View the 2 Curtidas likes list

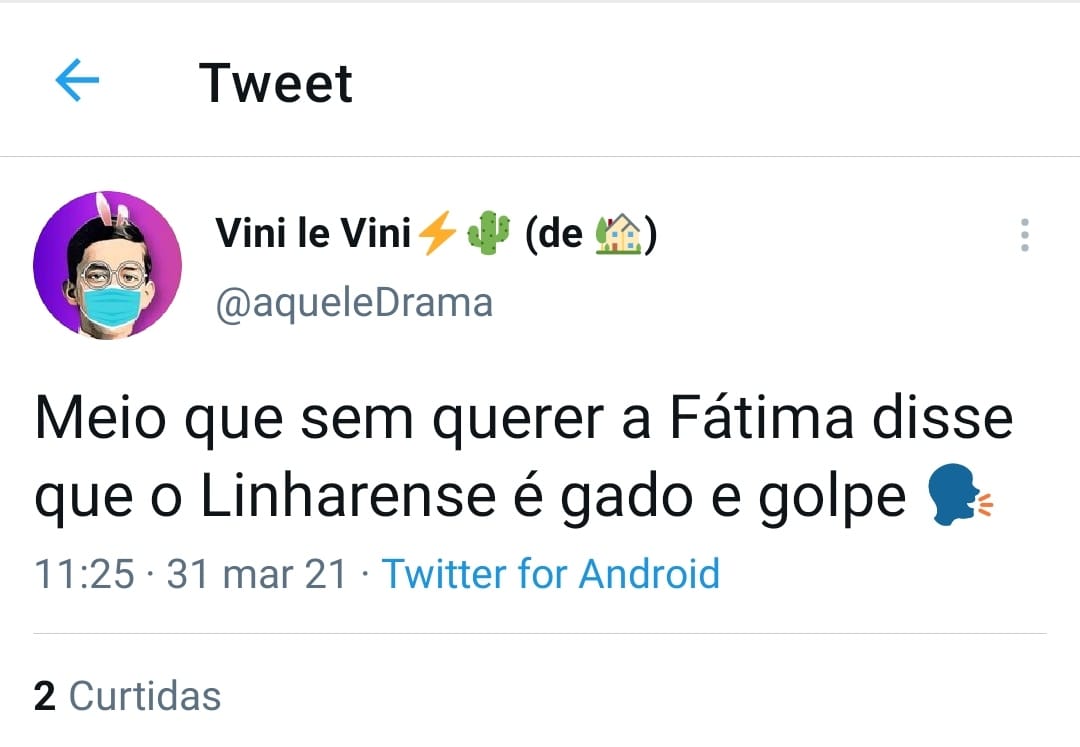coord(127,696)
